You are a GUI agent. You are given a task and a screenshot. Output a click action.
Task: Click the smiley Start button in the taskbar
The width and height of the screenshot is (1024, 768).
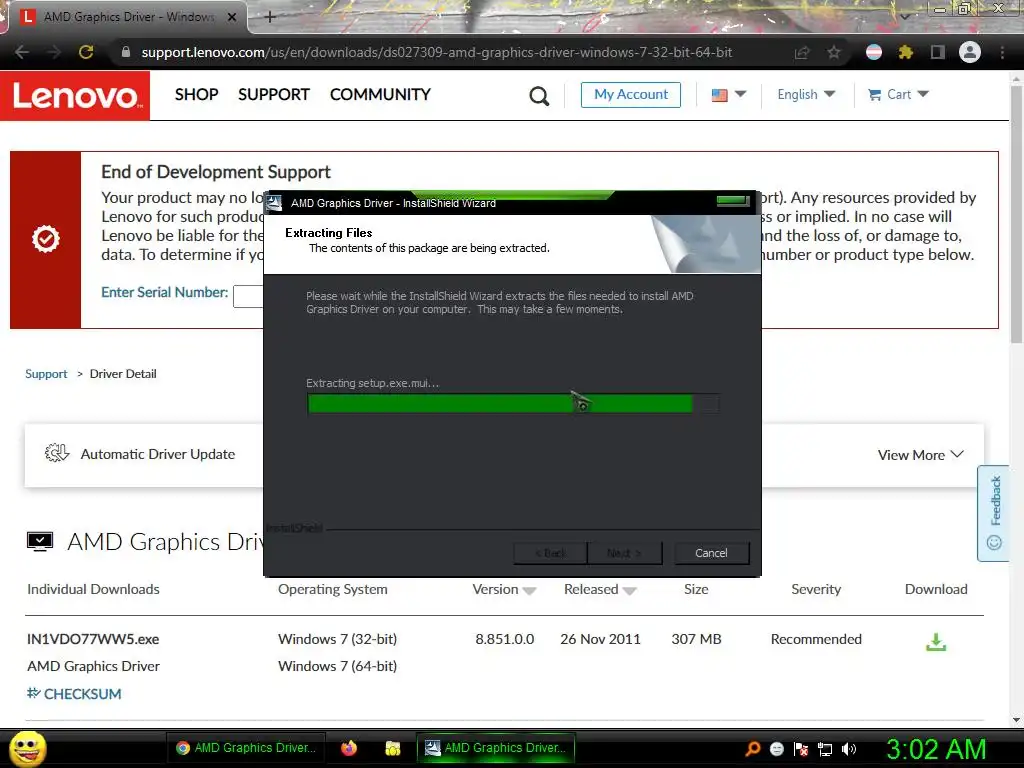(x=28, y=748)
